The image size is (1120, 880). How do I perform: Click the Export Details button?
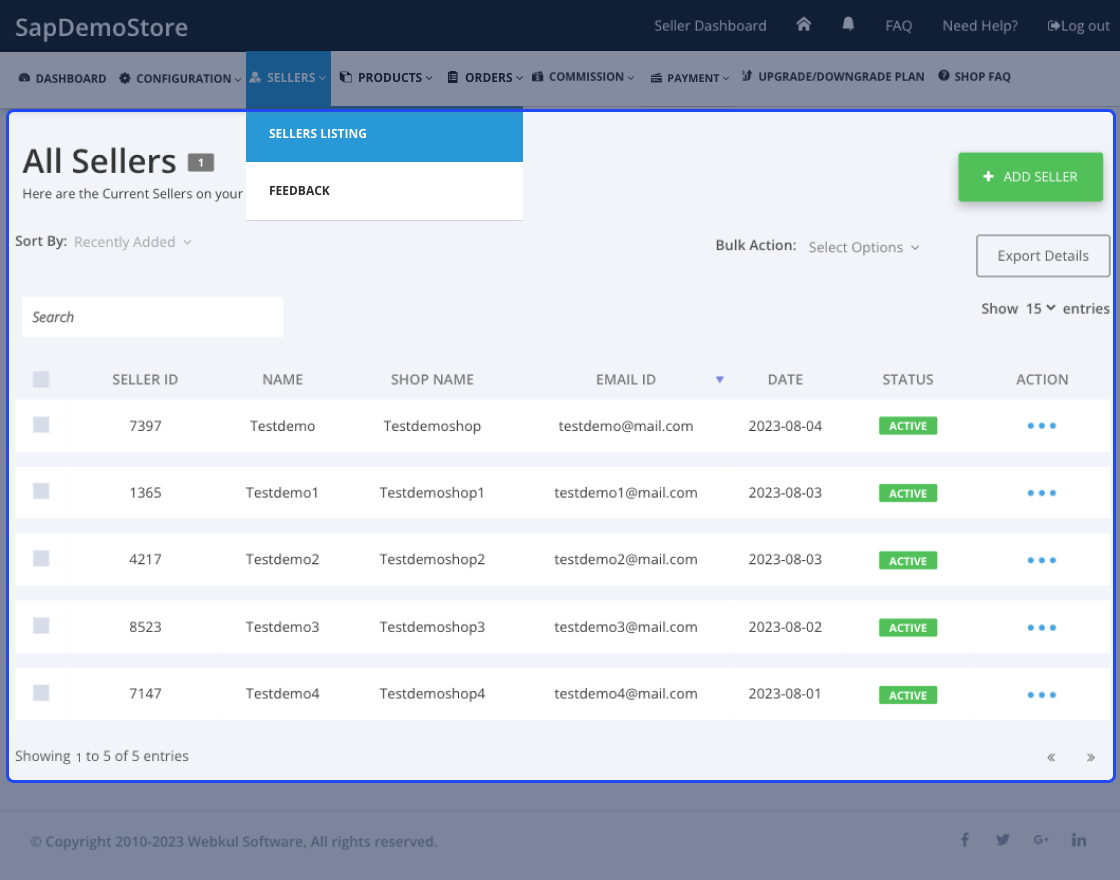1043,256
